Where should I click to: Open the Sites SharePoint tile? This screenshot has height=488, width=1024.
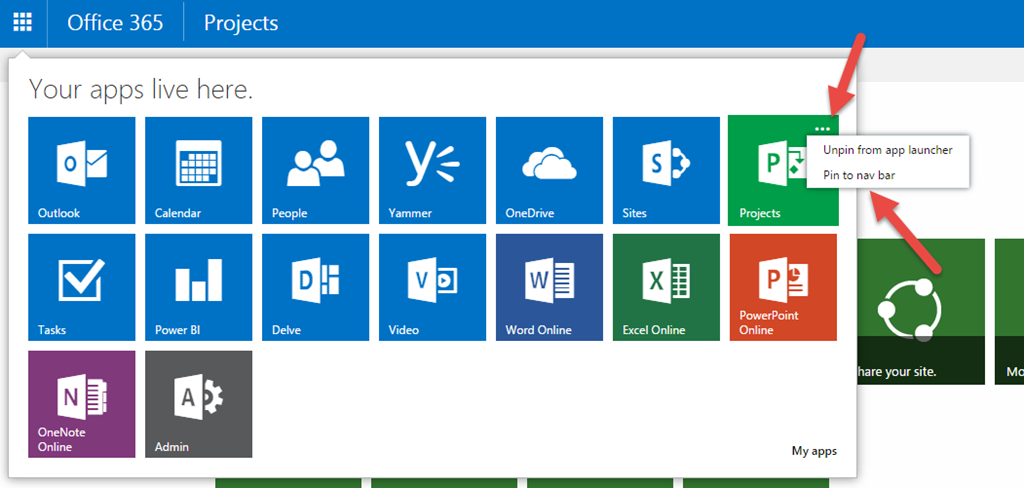[x=666, y=171]
